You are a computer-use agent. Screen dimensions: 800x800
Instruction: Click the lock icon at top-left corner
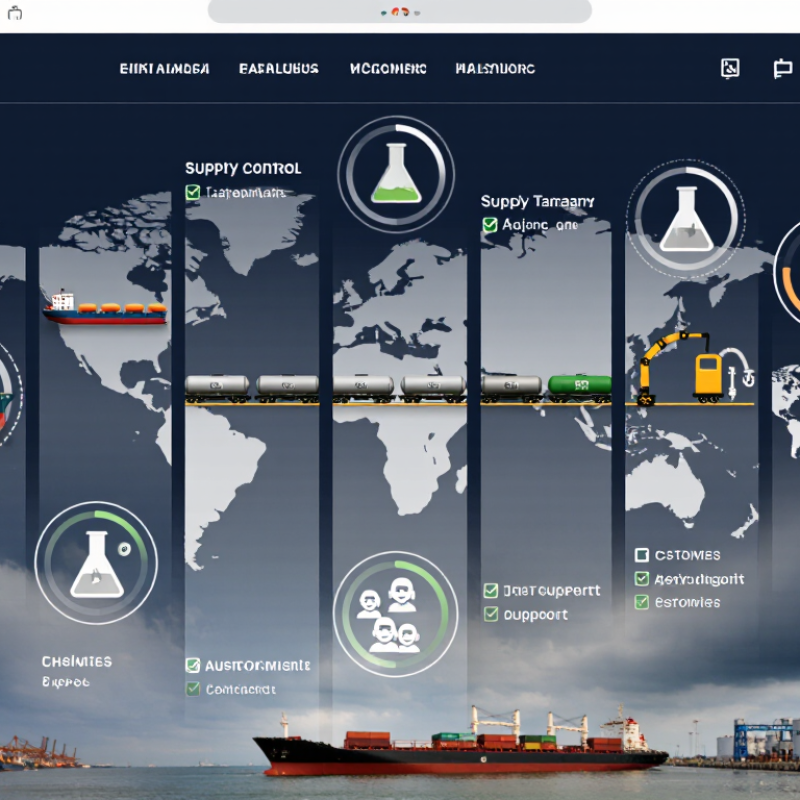[x=15, y=13]
